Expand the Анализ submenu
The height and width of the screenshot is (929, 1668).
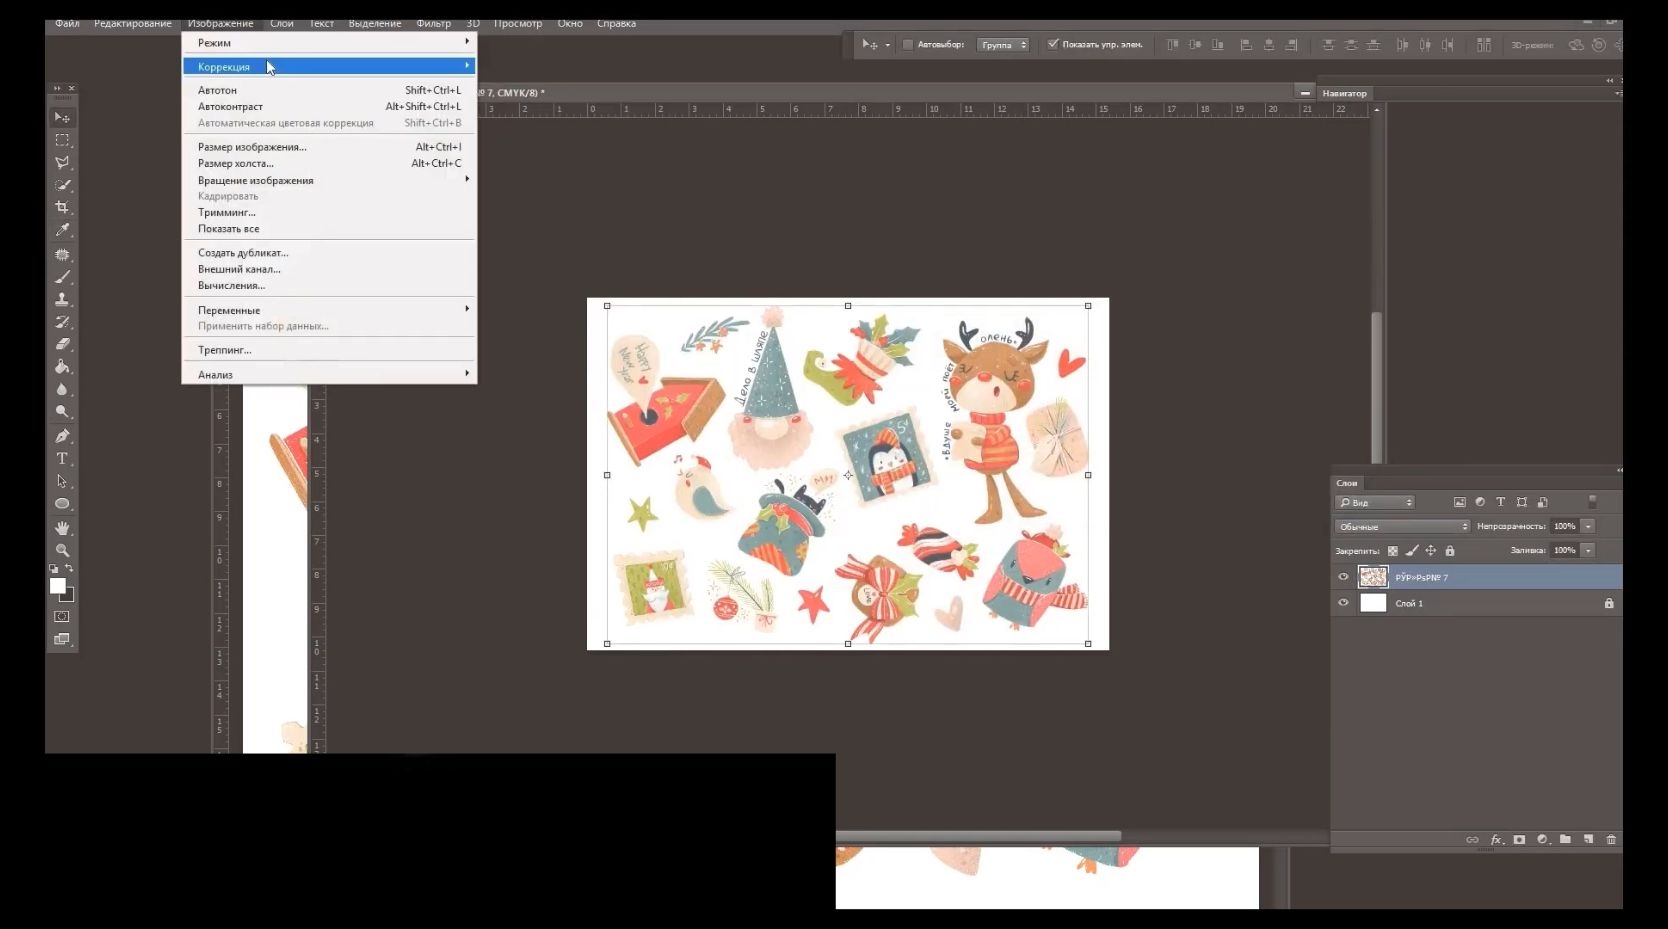tap(329, 375)
